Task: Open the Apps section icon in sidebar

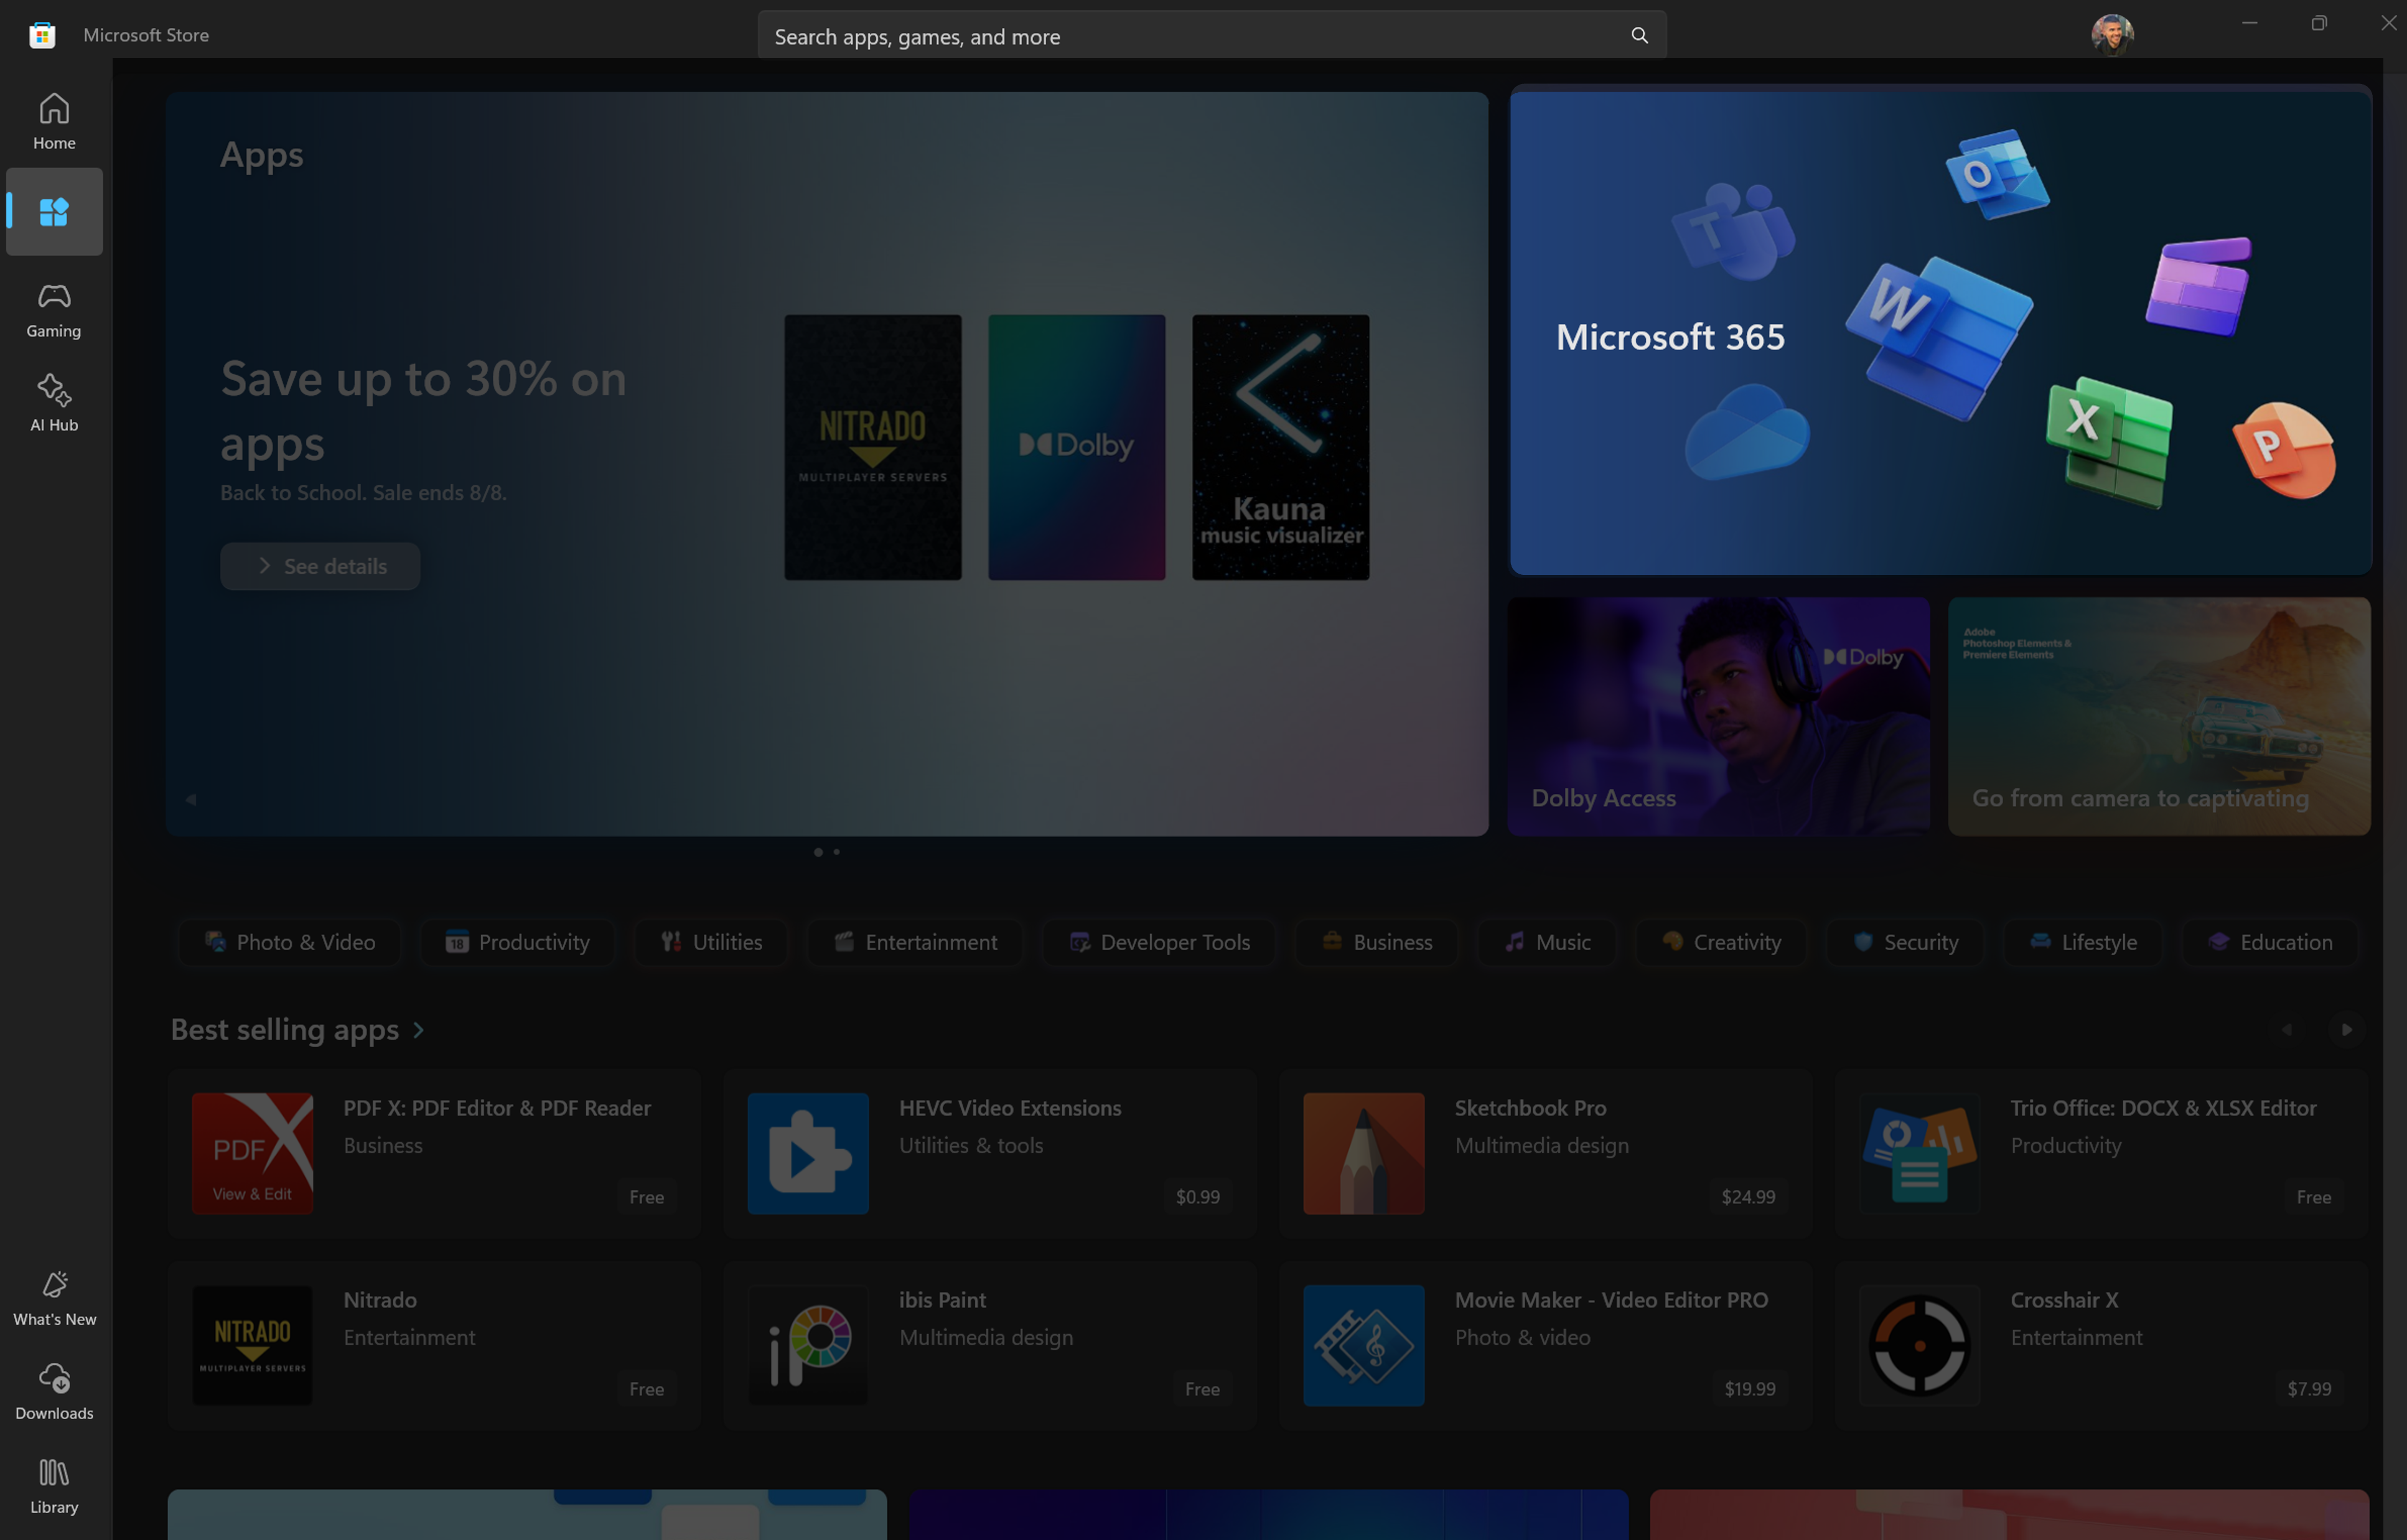Action: [x=53, y=212]
